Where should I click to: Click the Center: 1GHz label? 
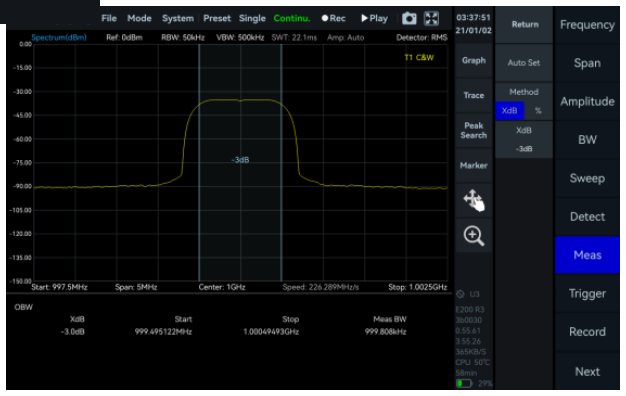tap(222, 287)
